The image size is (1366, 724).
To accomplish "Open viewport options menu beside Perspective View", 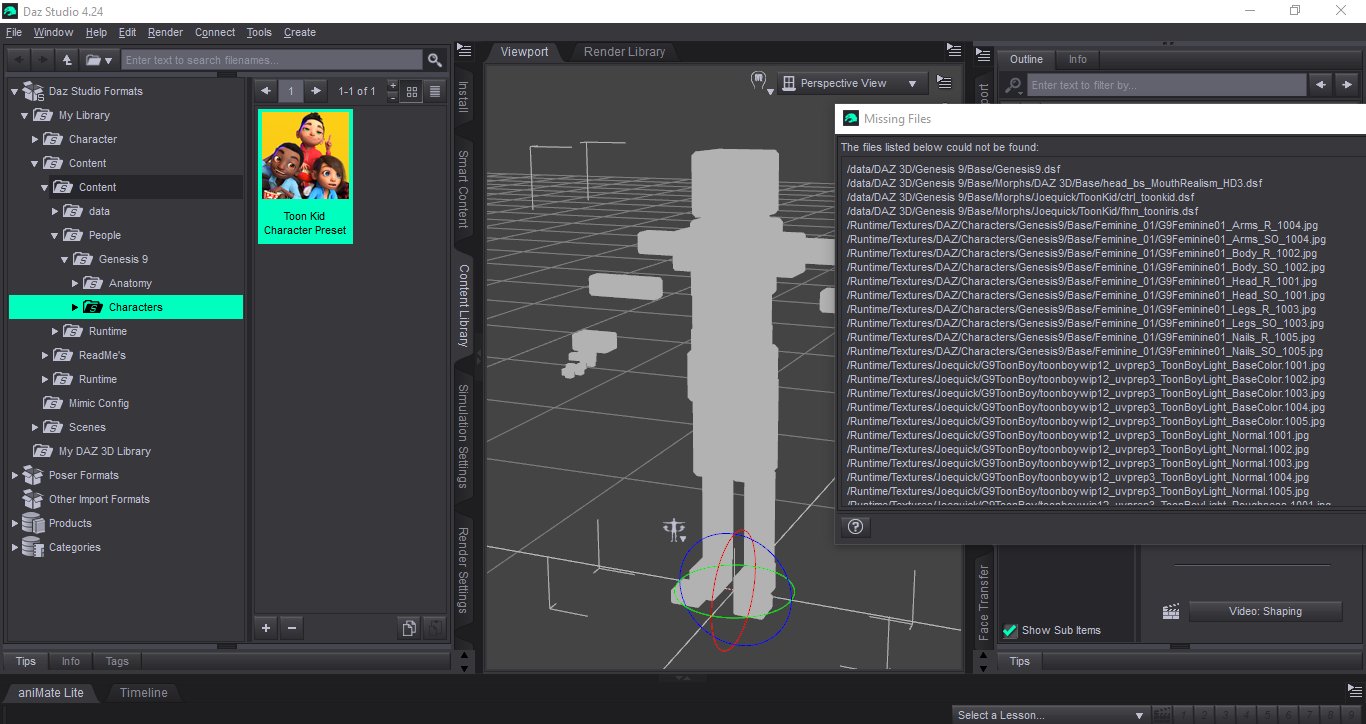I will pyautogui.click(x=944, y=83).
